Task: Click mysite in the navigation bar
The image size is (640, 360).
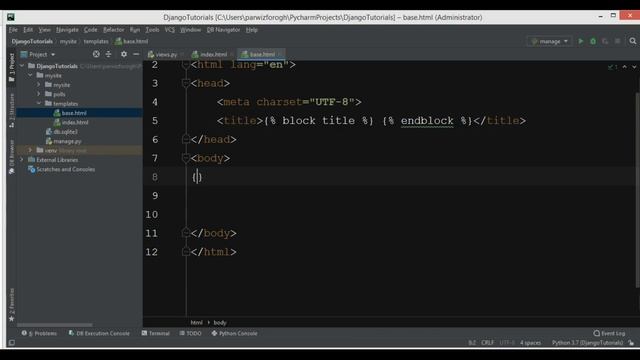Action: pyautogui.click(x=68, y=41)
